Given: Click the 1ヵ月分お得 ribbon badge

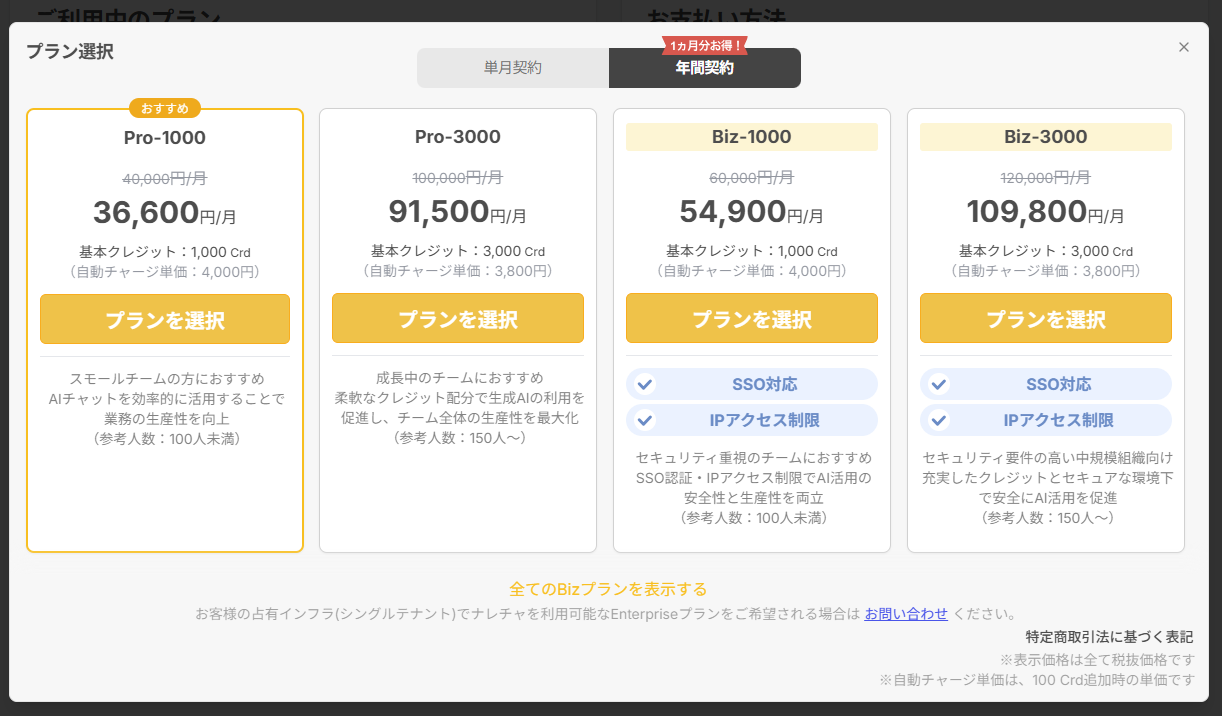Looking at the screenshot, I should pos(705,46).
